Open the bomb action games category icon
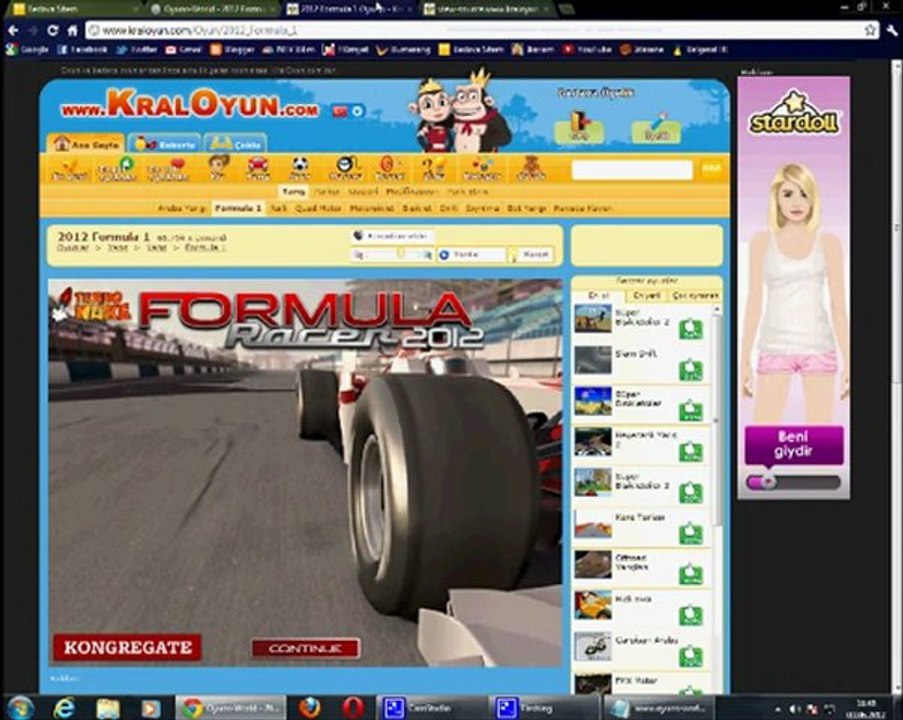The height and width of the screenshot is (720, 903). coord(346,169)
